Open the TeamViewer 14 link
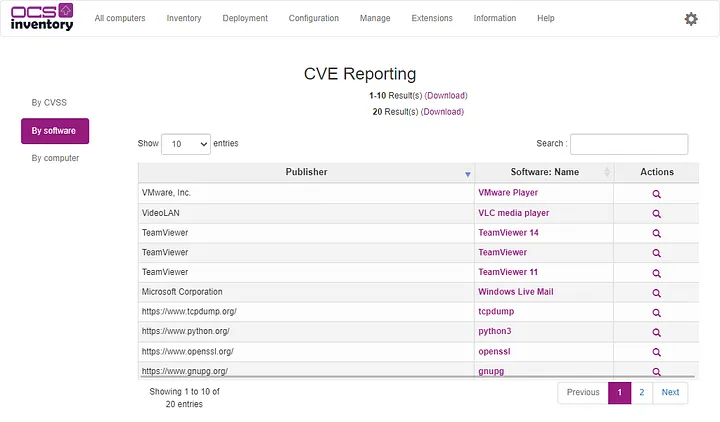Image resolution: width=720 pixels, height=422 pixels. [508, 233]
